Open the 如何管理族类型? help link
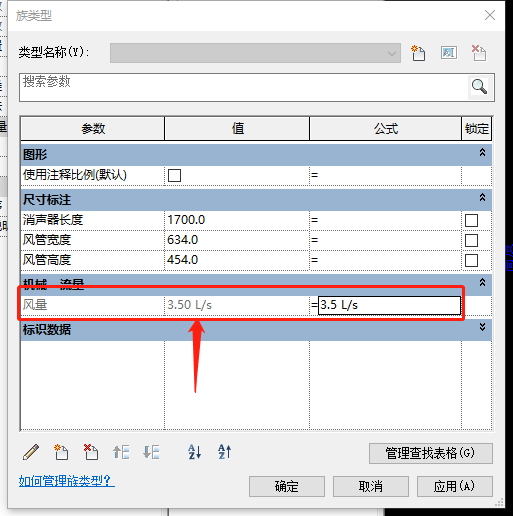Screen dimensions: 513x516 point(67,481)
